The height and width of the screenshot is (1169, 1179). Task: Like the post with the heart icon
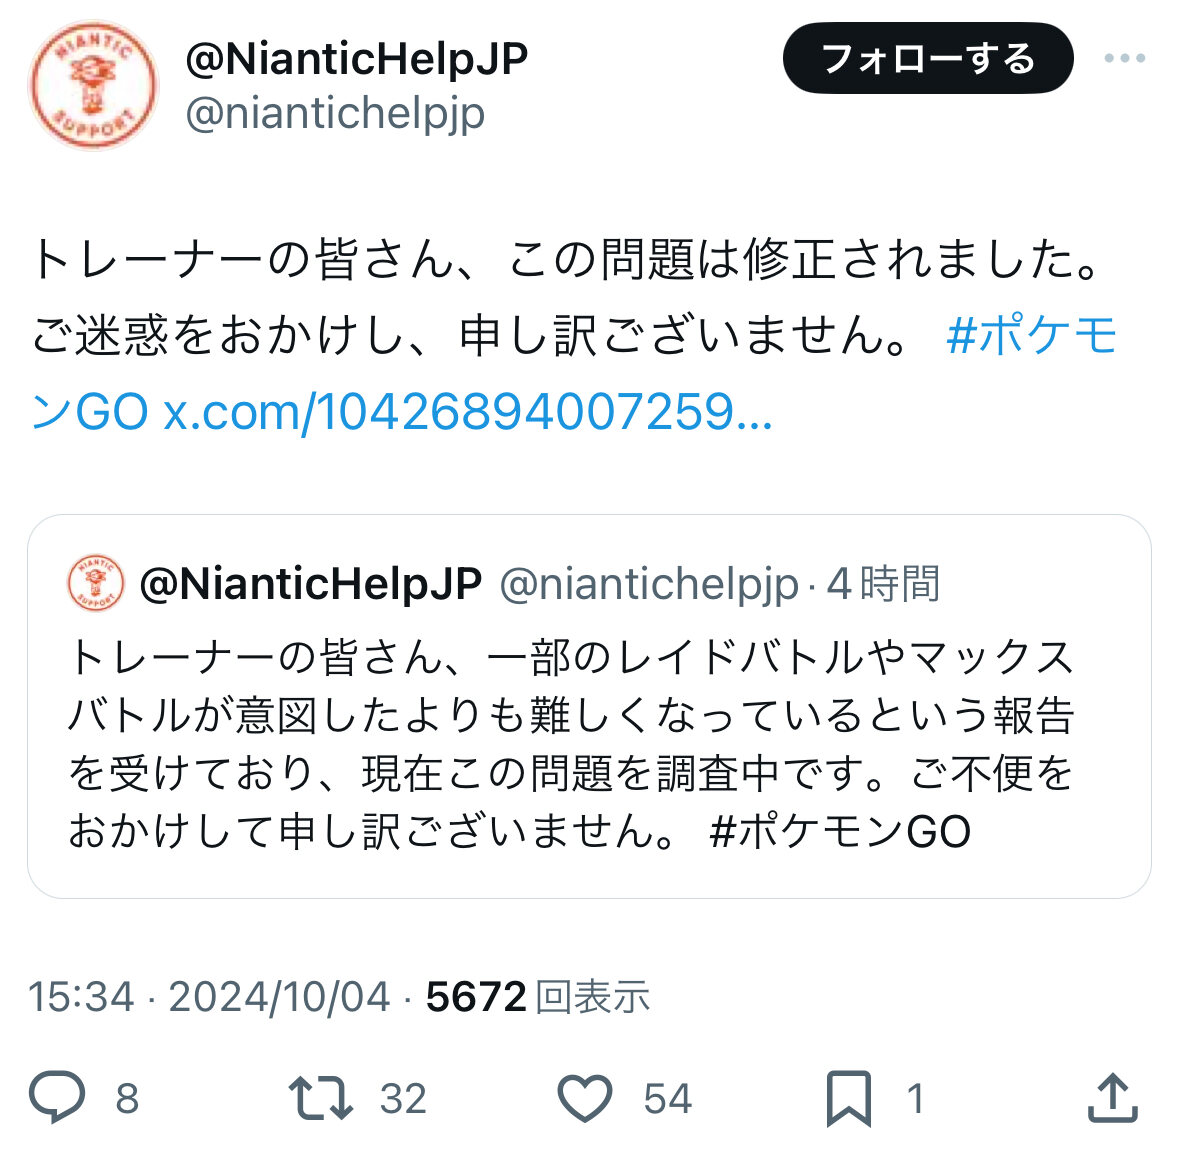pyautogui.click(x=585, y=1098)
